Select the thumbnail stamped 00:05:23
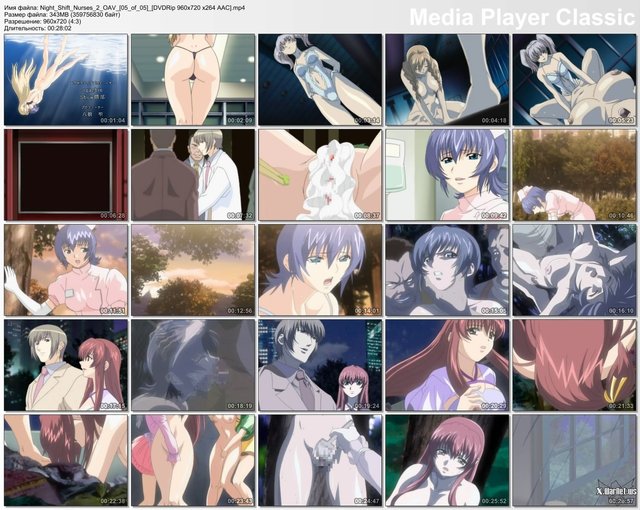Image resolution: width=640 pixels, height=510 pixels. pos(574,80)
